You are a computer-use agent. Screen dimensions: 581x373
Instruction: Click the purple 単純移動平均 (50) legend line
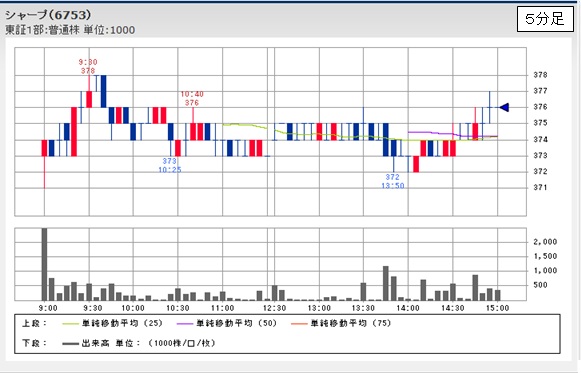(185, 324)
